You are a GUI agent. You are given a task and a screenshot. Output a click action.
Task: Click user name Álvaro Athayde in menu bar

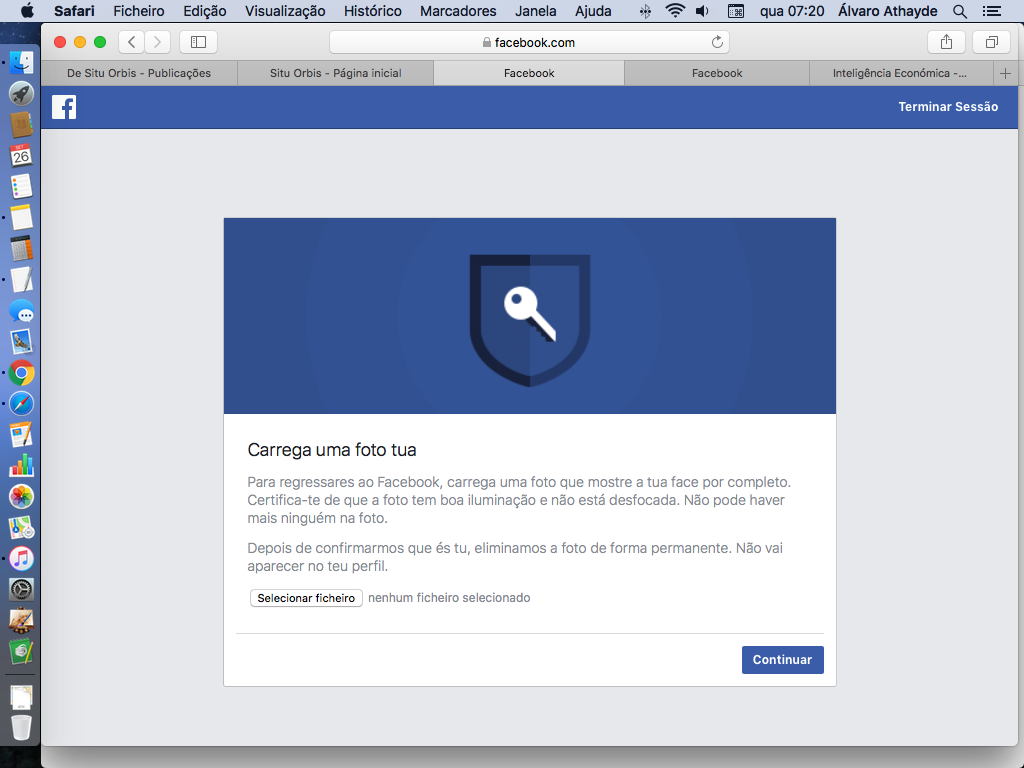pyautogui.click(x=888, y=11)
